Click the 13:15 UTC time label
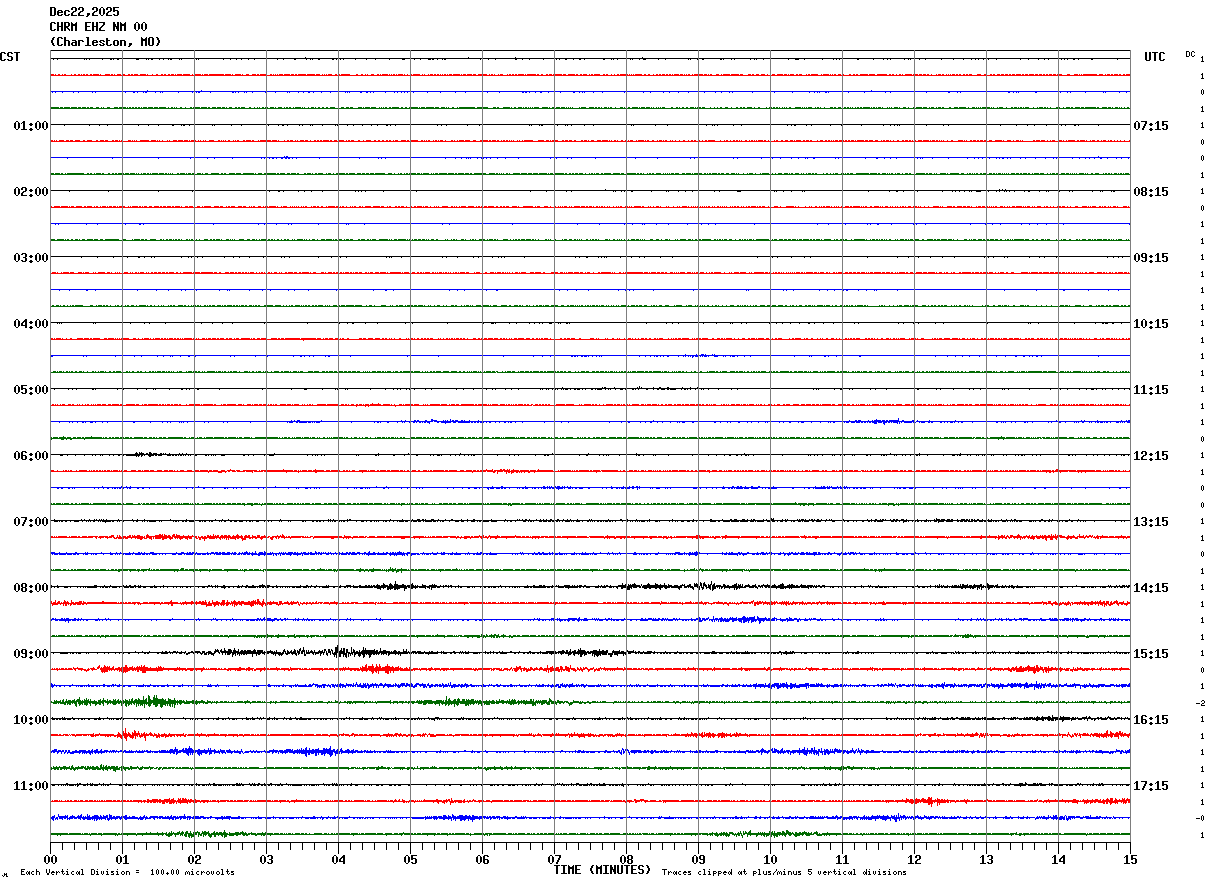Image resolution: width=1210 pixels, height=886 pixels. [1151, 522]
